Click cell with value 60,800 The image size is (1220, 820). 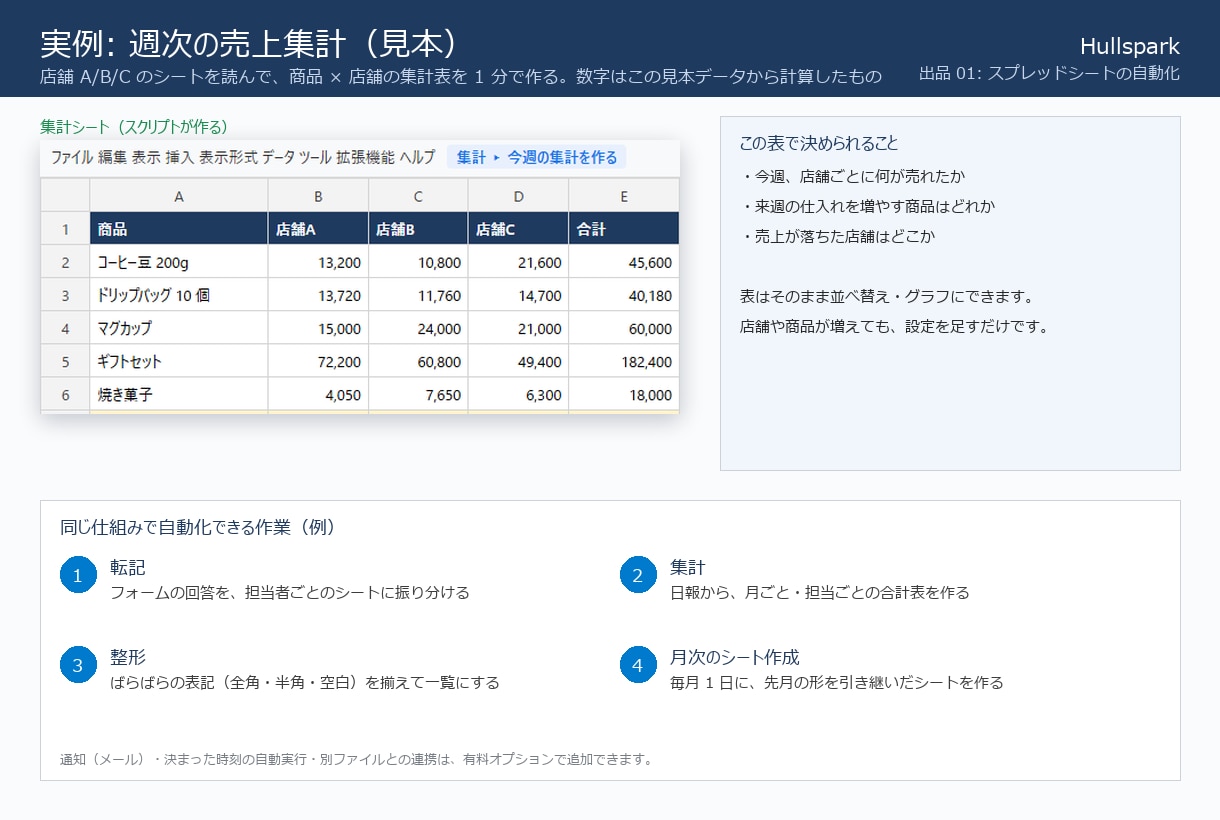tap(418, 361)
